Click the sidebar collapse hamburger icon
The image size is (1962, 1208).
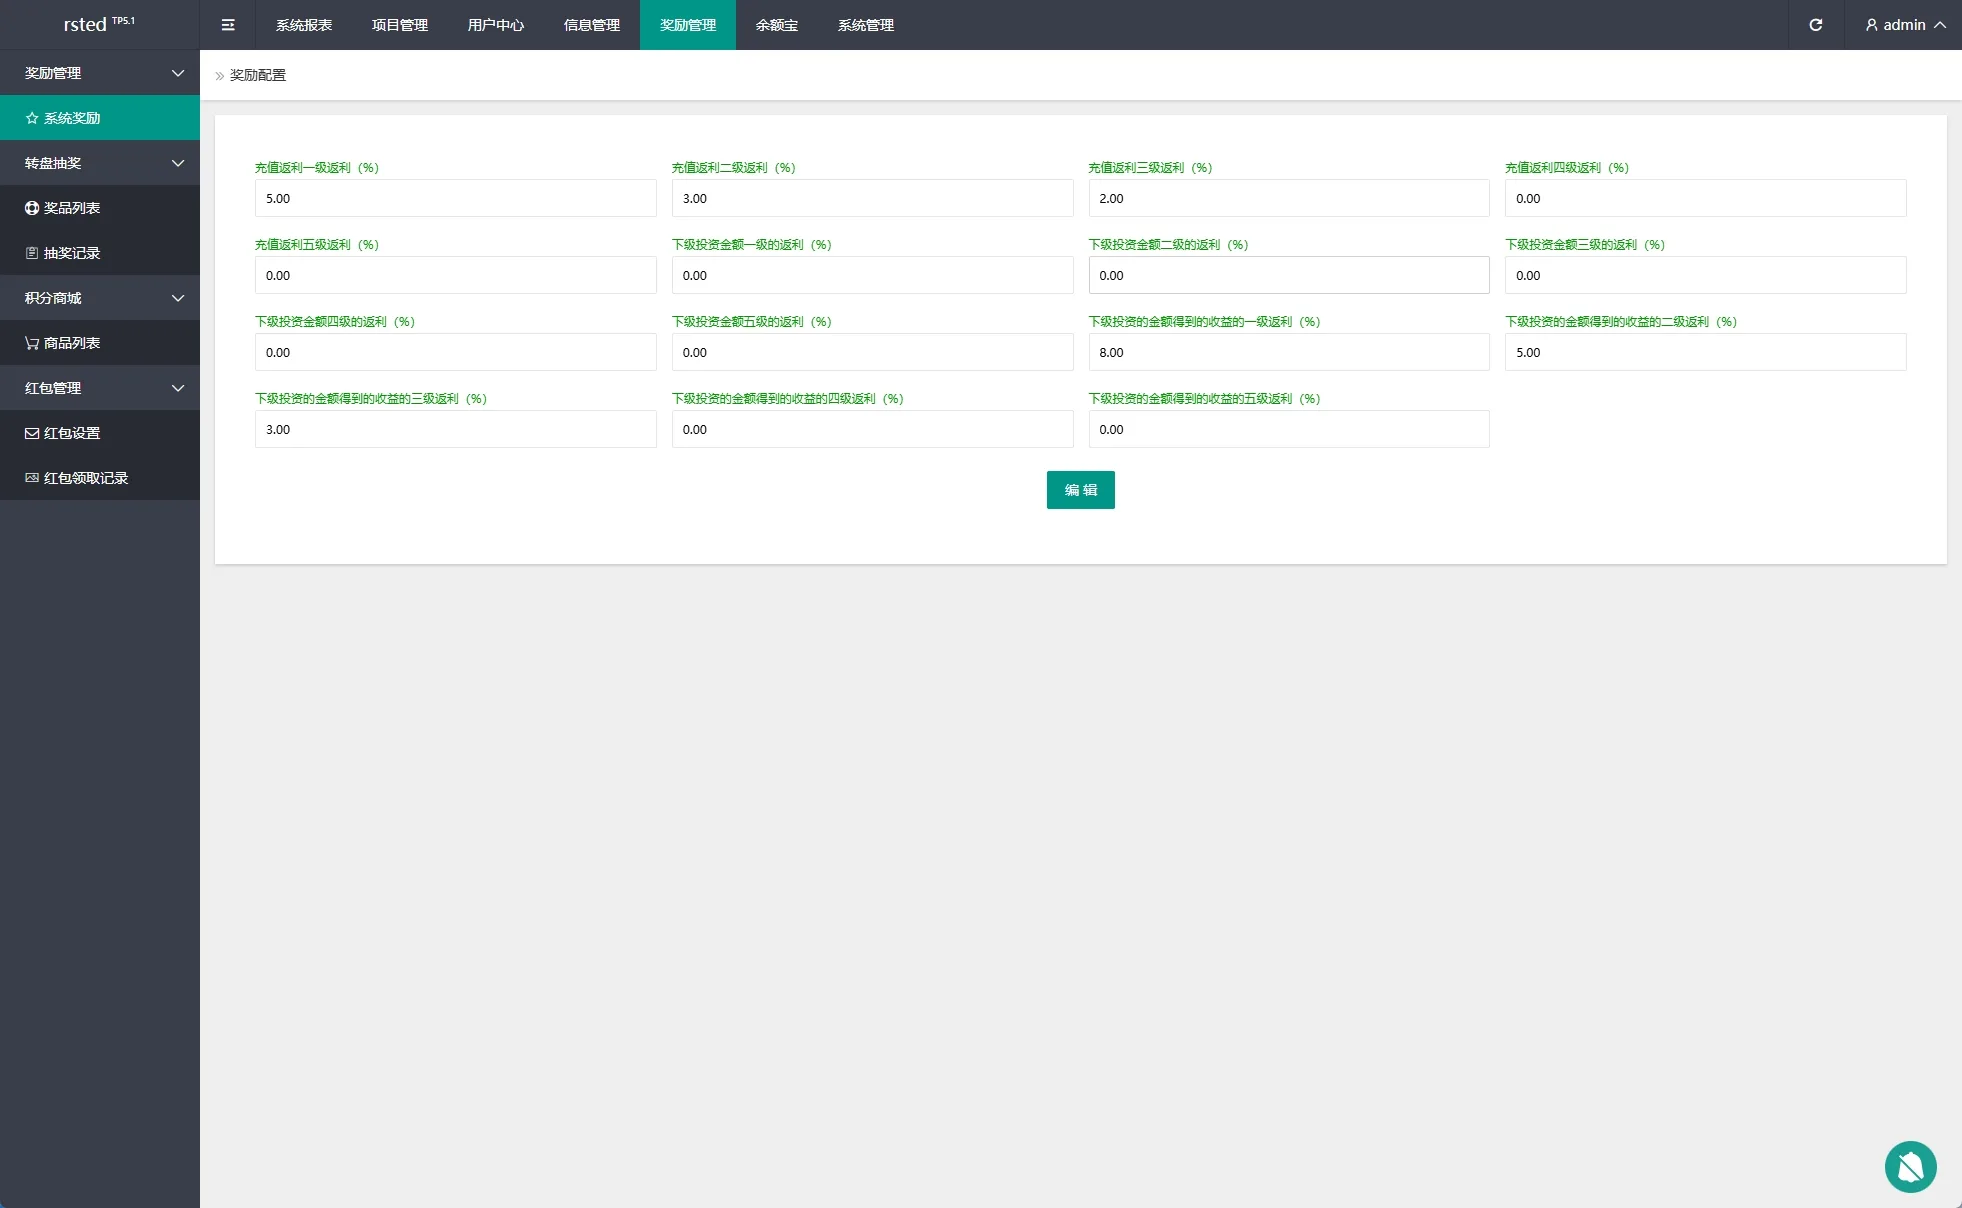pos(228,25)
